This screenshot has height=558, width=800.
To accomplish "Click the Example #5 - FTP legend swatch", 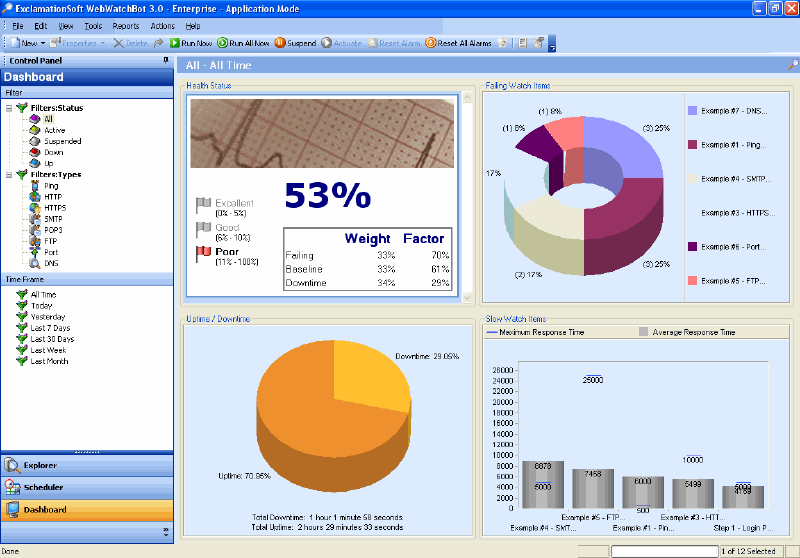I will [x=692, y=281].
